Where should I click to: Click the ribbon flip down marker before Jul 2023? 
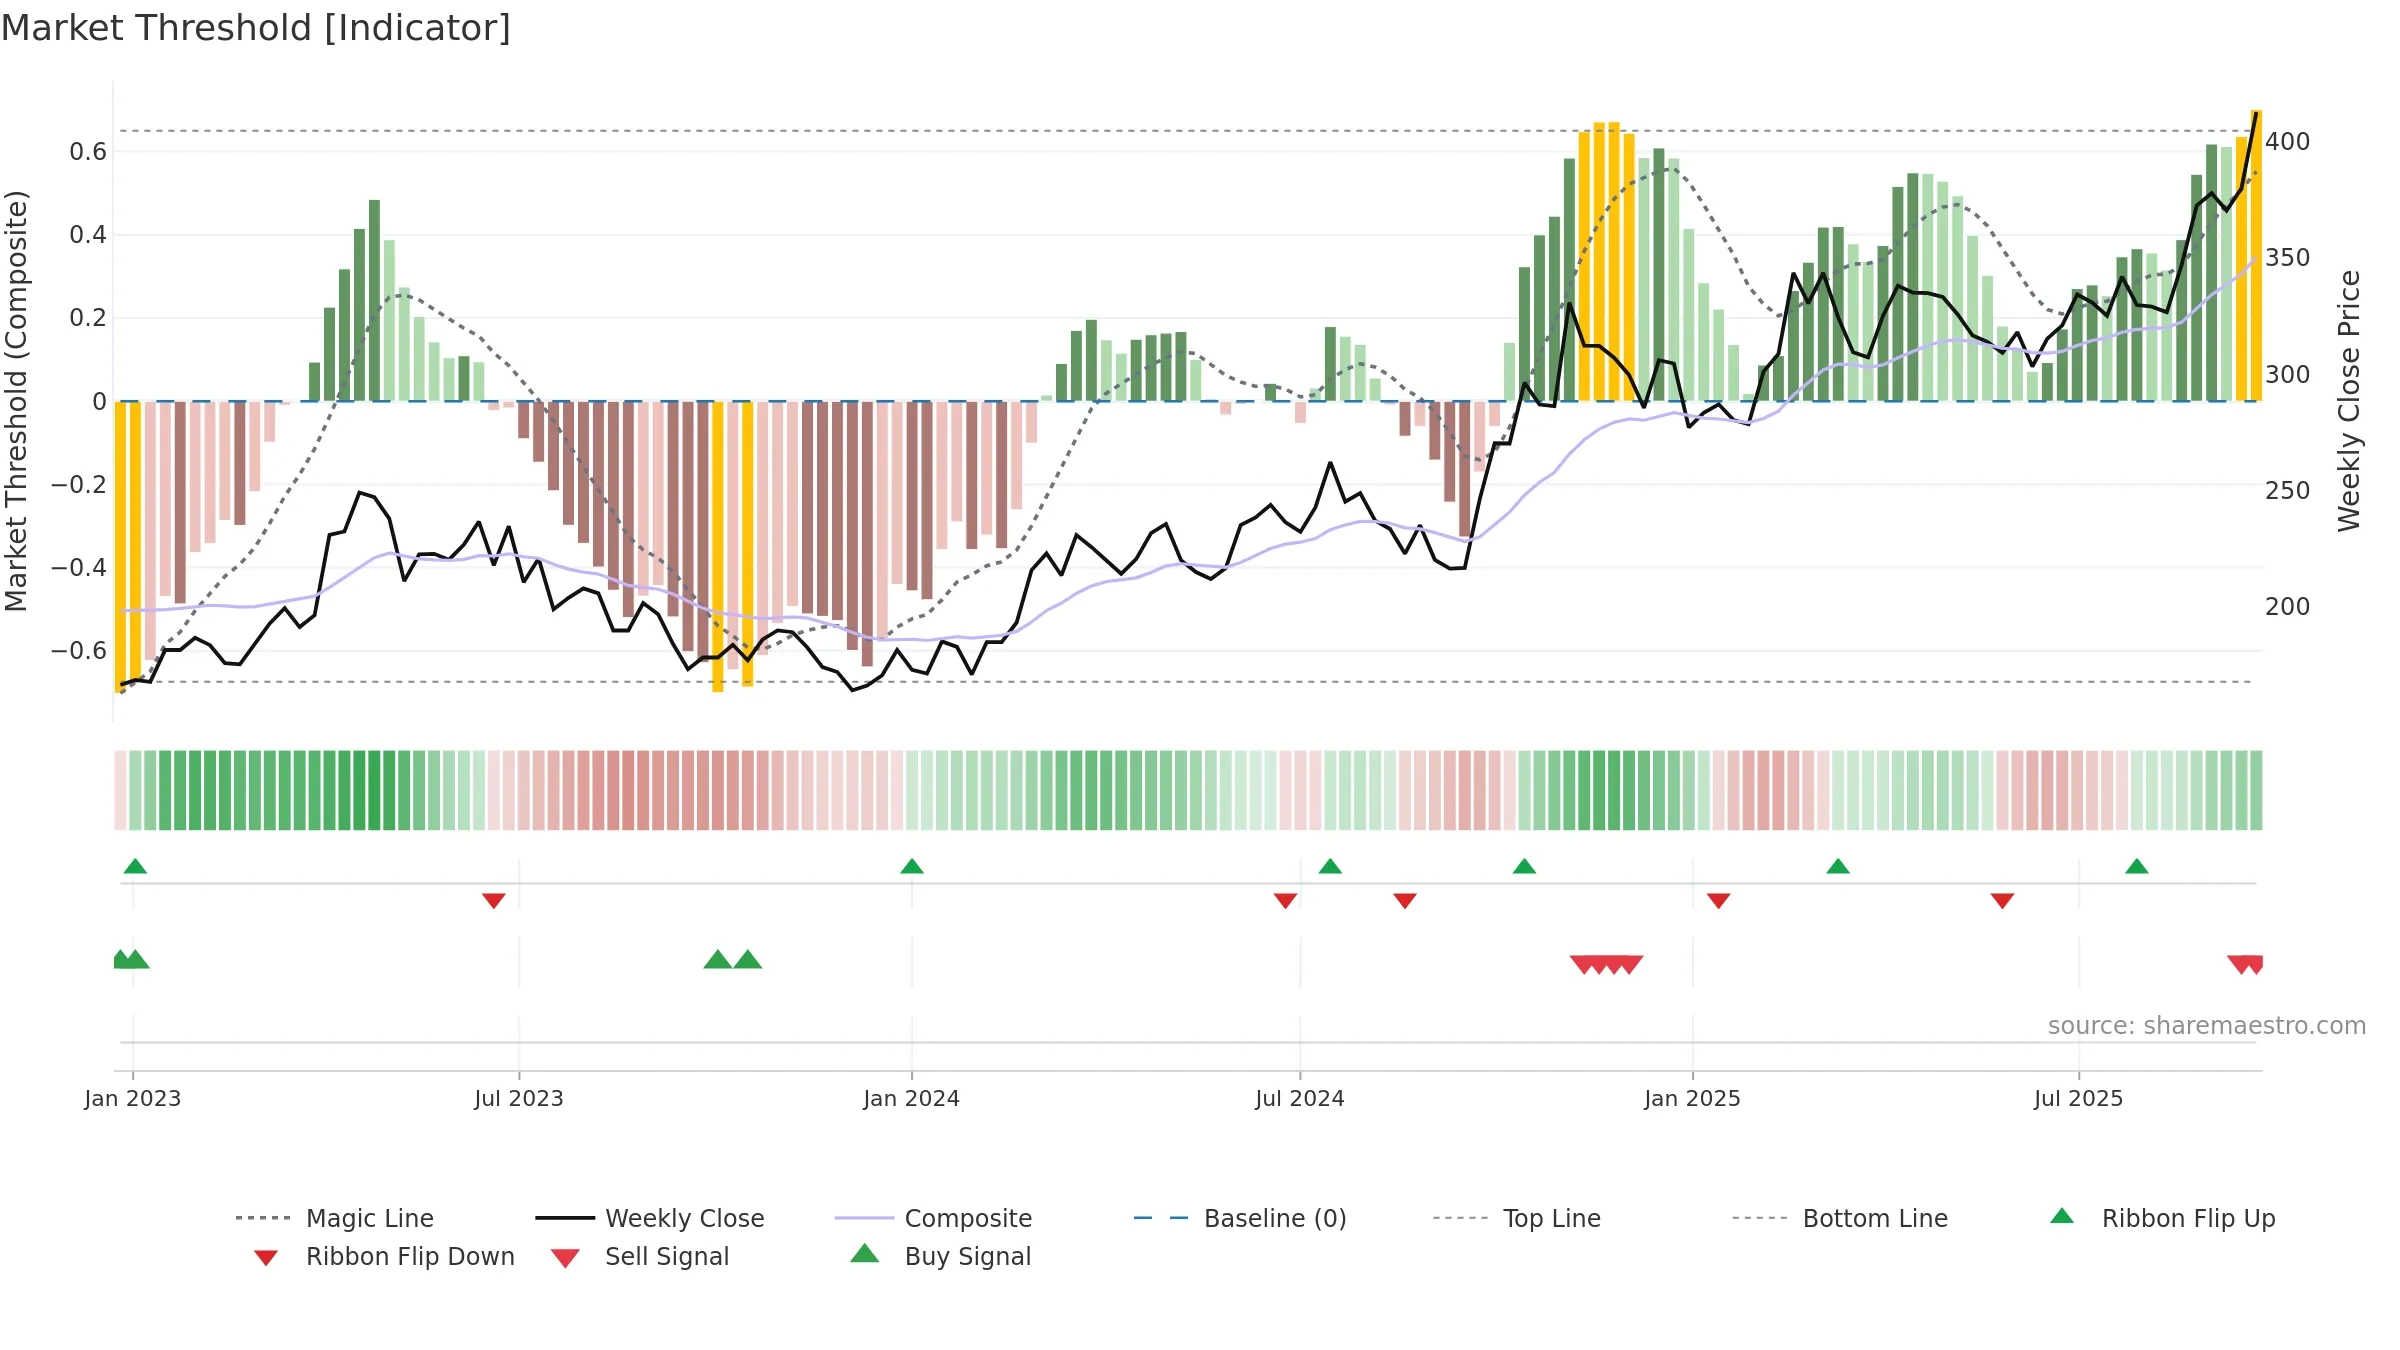click(493, 901)
